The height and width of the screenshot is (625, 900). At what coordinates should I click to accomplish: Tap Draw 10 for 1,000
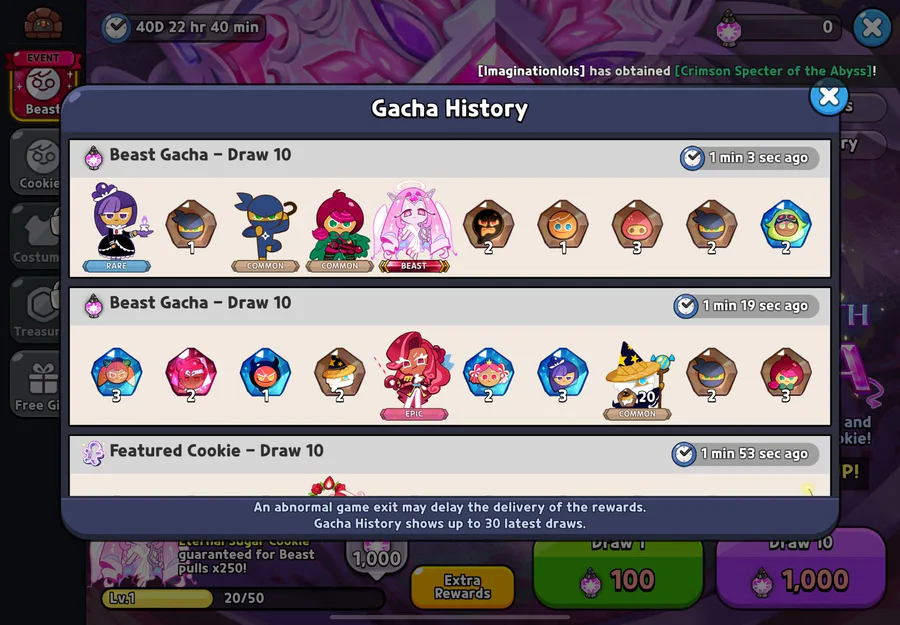pos(801,572)
